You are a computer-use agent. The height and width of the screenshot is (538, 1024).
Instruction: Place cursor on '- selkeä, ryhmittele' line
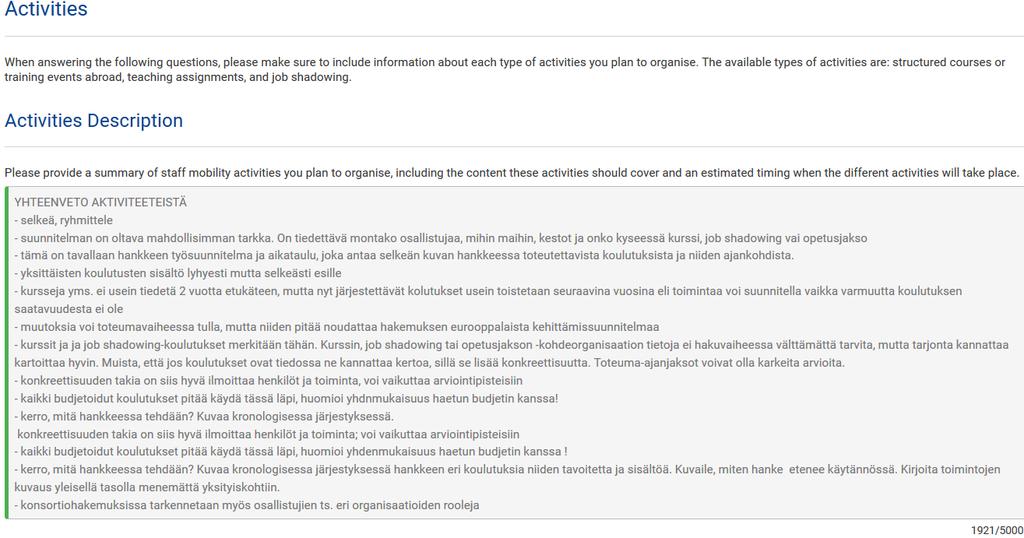click(x=63, y=220)
